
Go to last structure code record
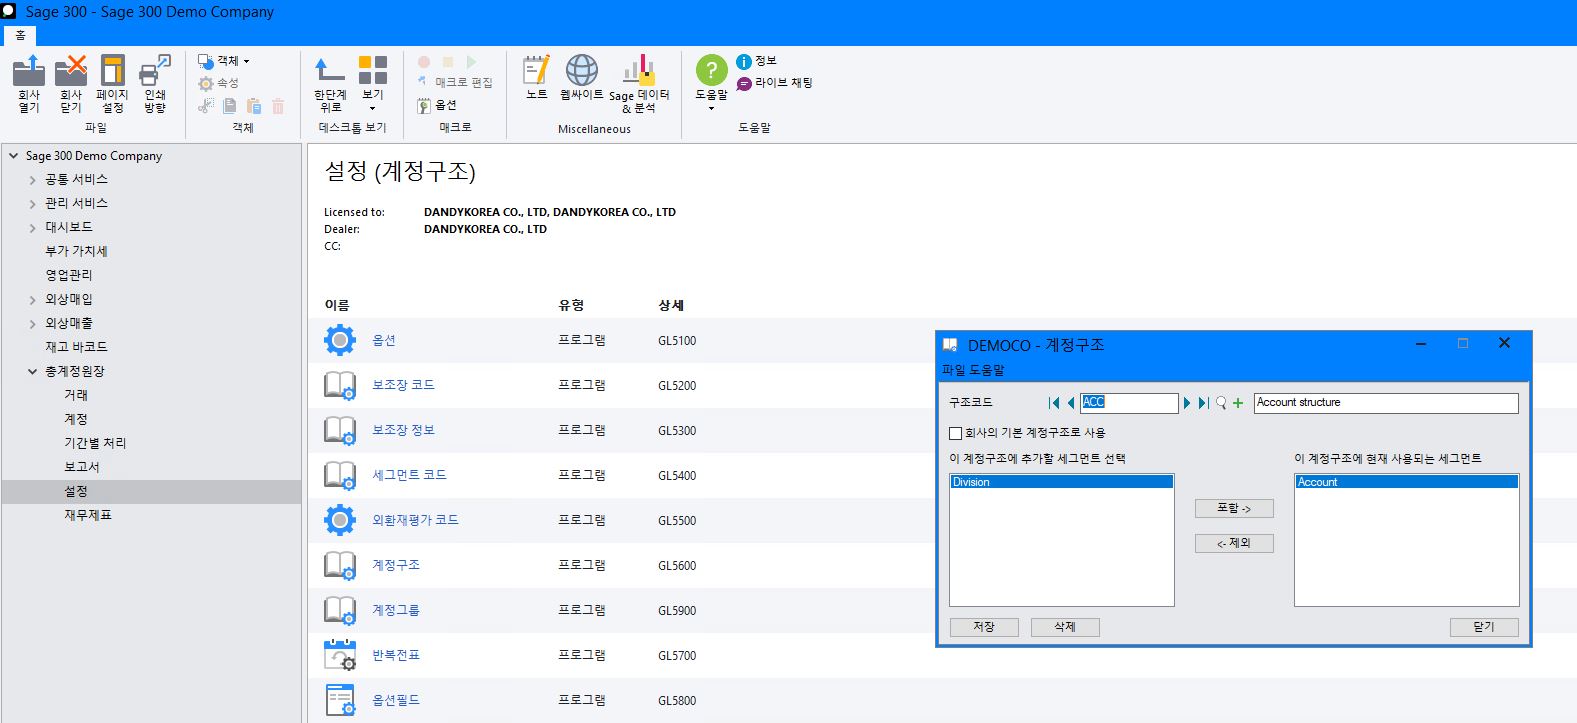pos(1204,403)
